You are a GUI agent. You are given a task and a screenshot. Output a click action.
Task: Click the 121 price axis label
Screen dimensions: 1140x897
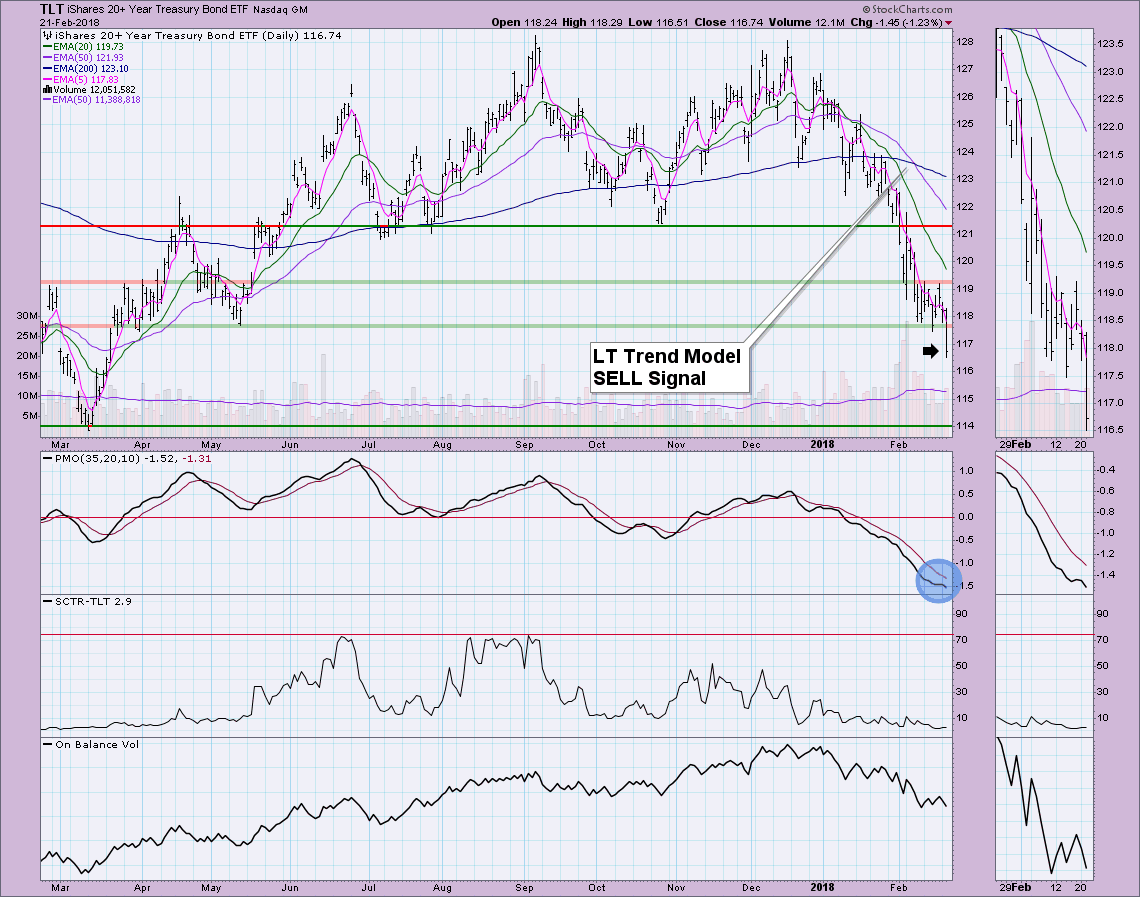point(965,233)
